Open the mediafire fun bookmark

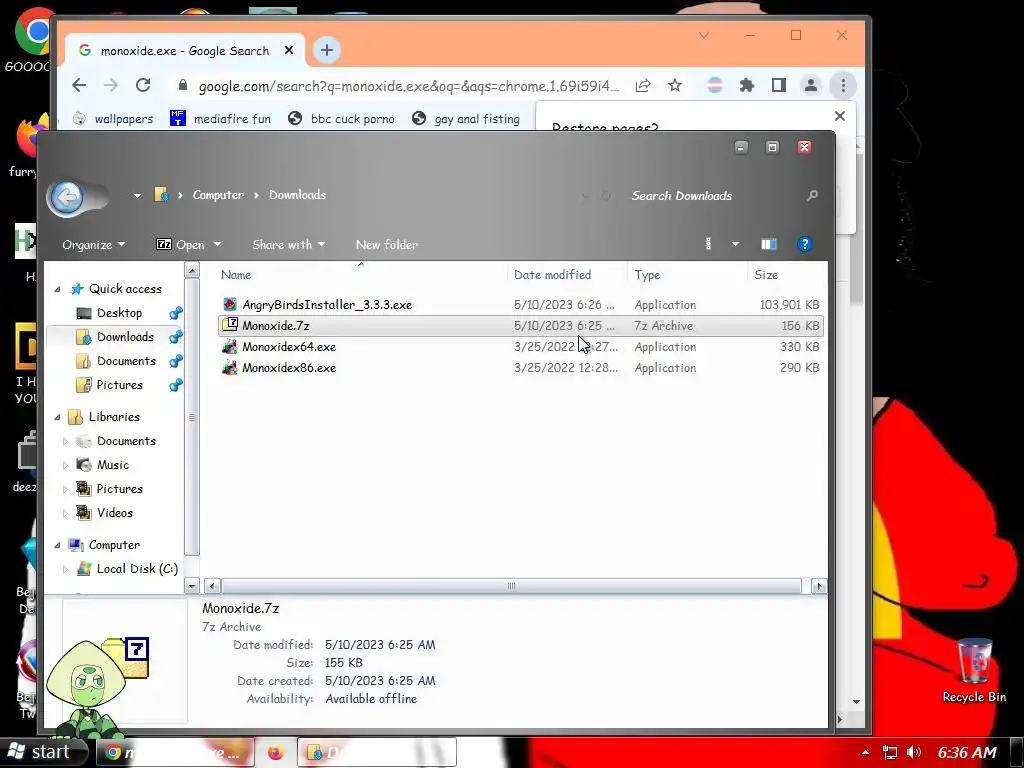click(x=220, y=119)
